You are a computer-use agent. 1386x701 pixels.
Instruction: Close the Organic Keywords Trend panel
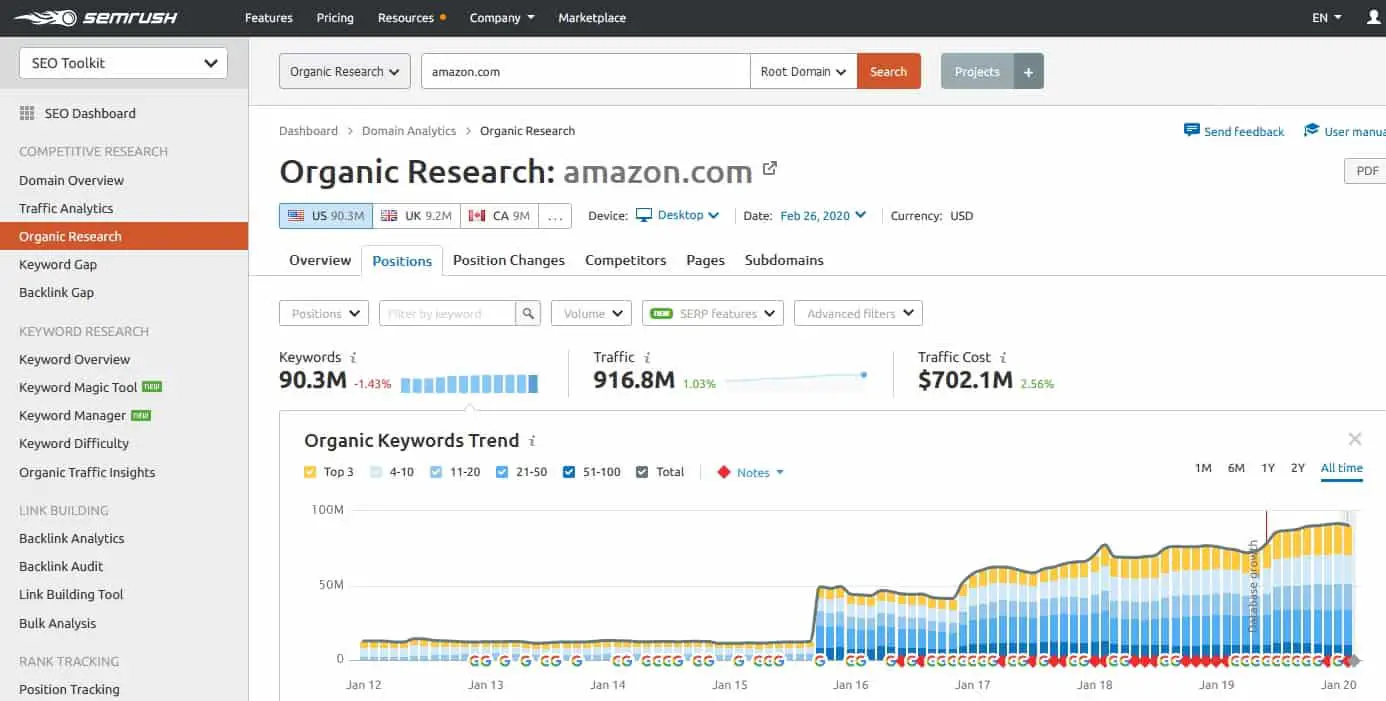(1354, 439)
